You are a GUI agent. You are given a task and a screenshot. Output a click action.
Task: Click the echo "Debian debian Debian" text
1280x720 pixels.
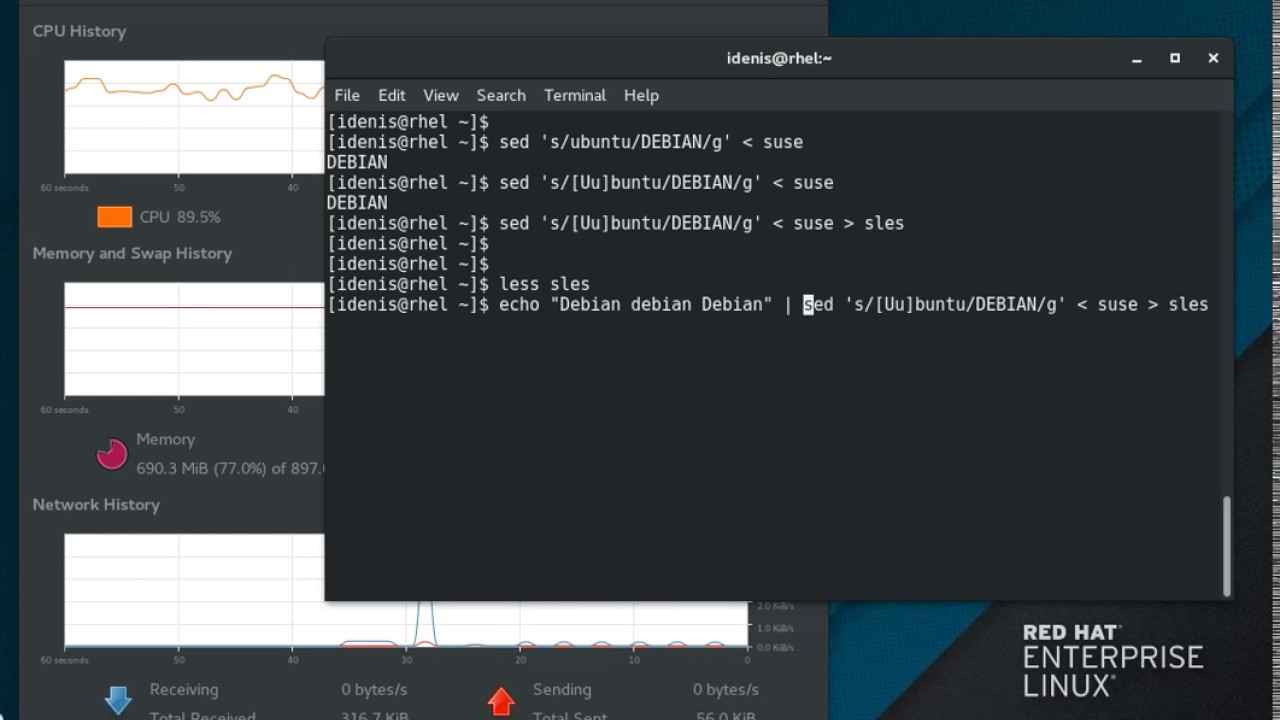pyautogui.click(x=635, y=304)
